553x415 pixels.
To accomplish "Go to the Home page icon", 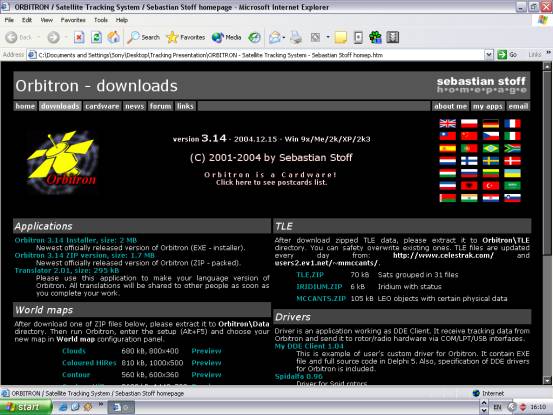I will click(x=114, y=37).
